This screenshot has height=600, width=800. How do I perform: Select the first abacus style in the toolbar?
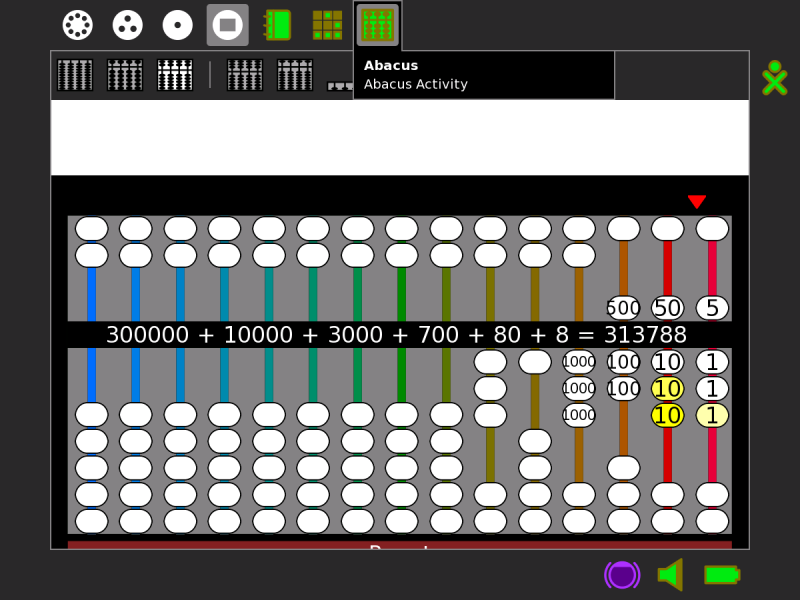point(75,75)
